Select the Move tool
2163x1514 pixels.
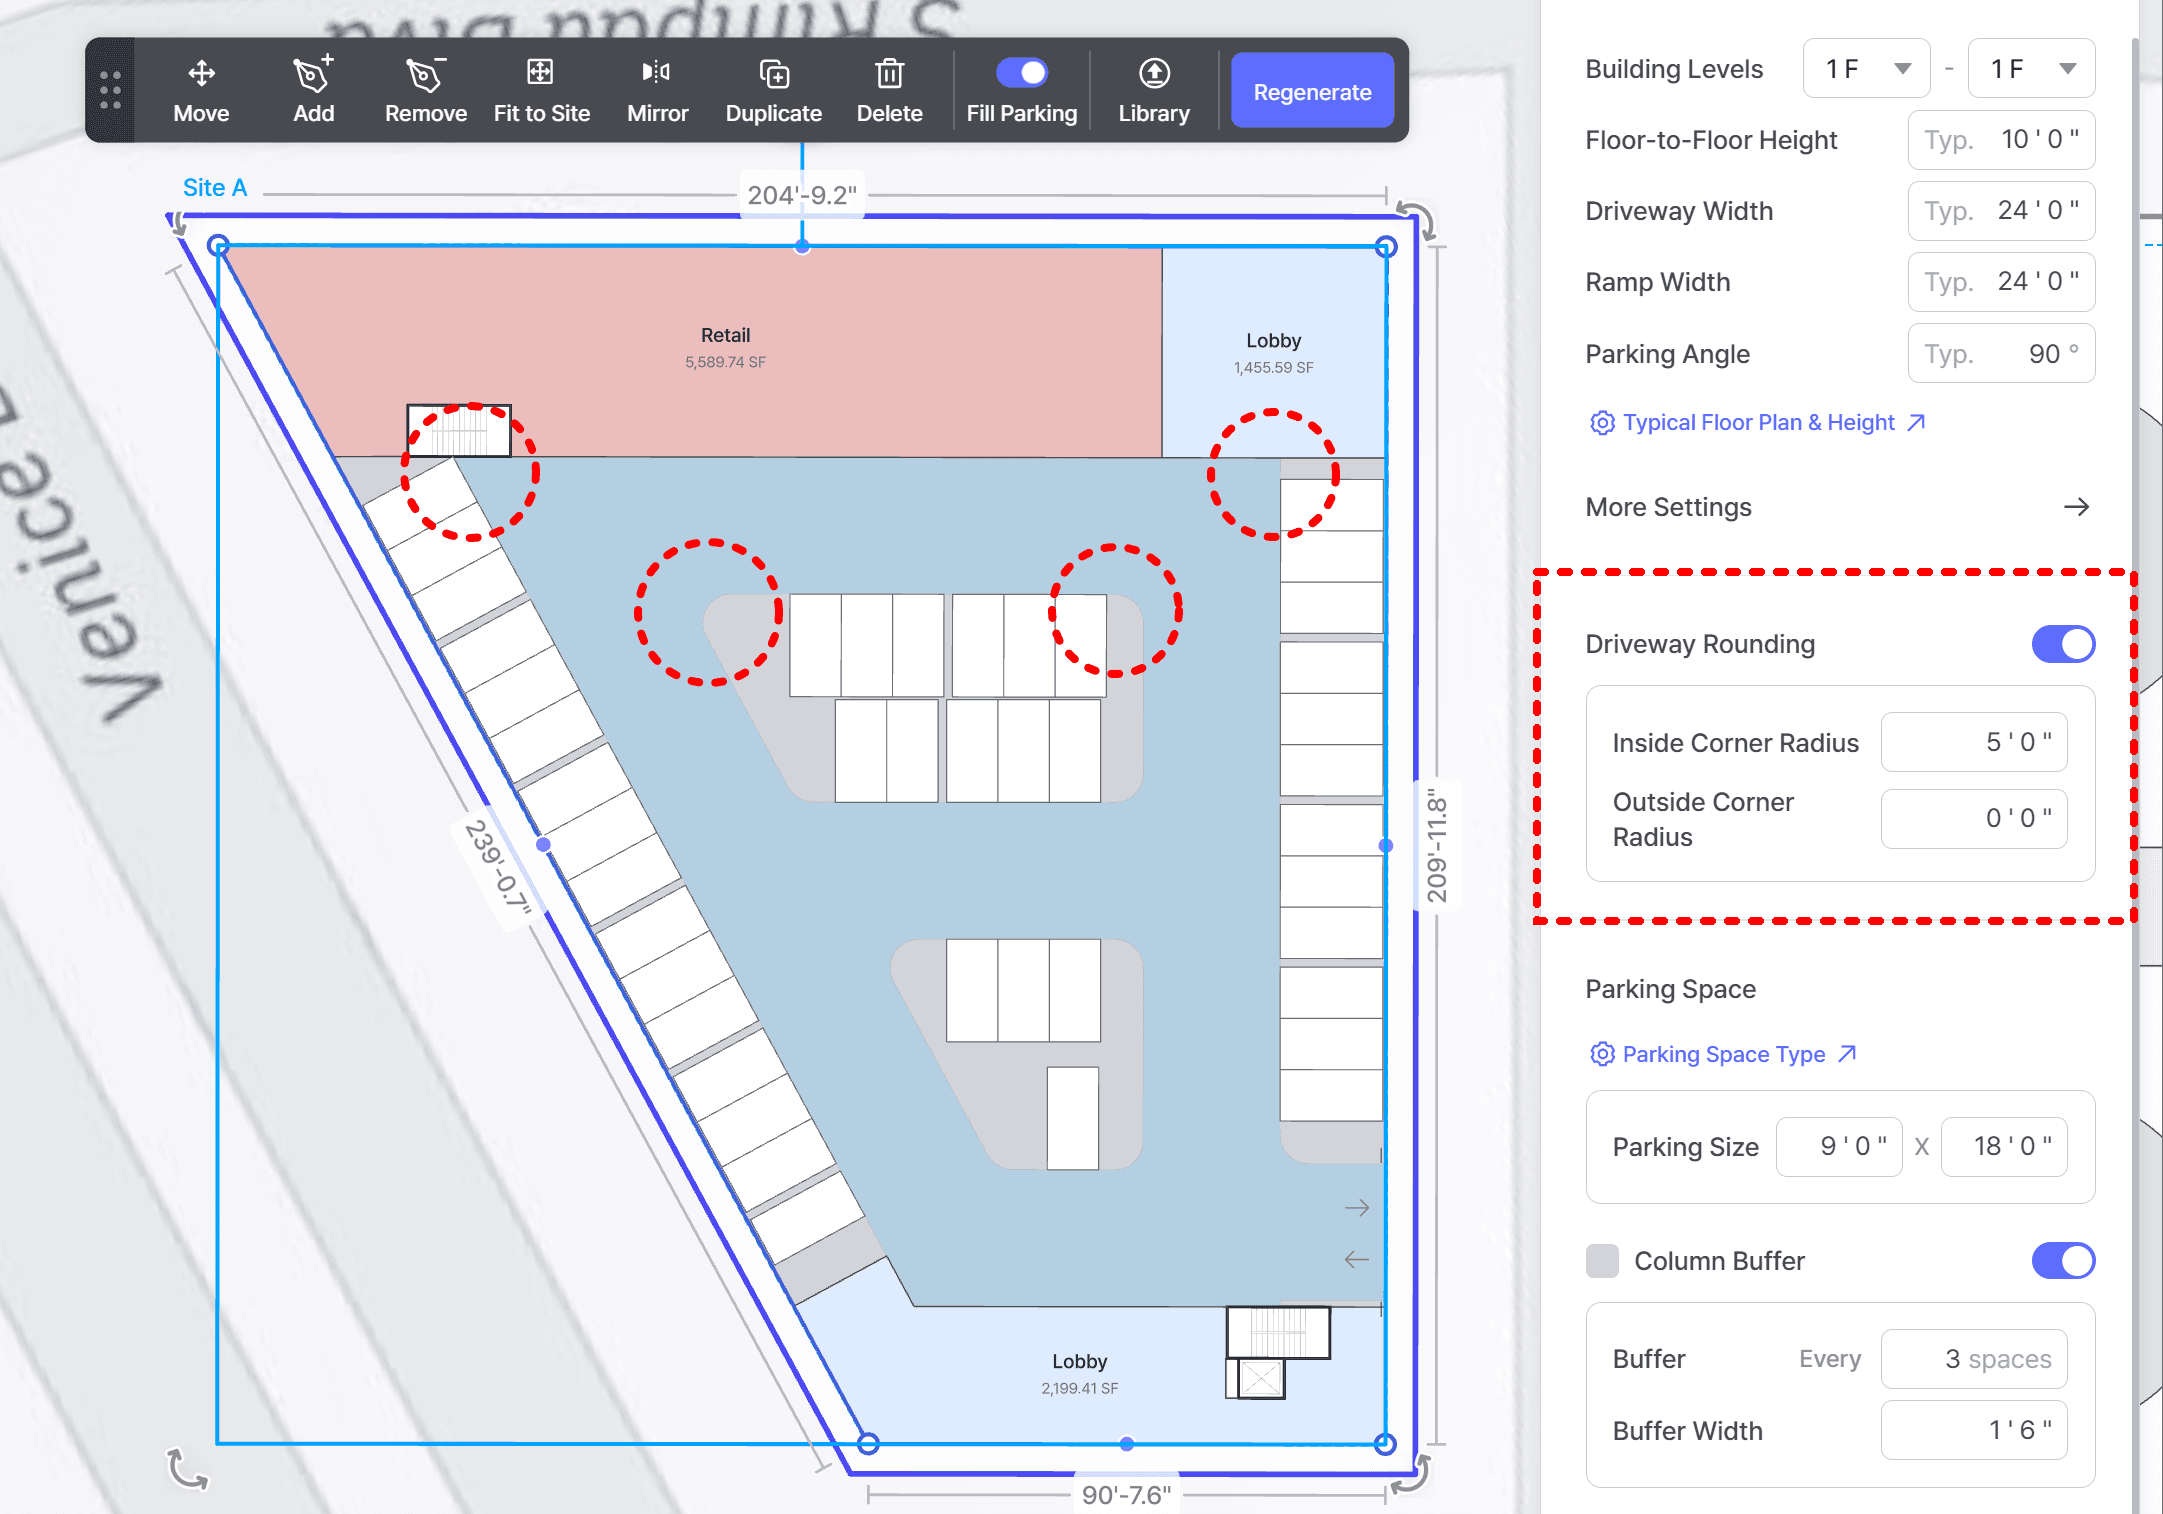pos(201,91)
